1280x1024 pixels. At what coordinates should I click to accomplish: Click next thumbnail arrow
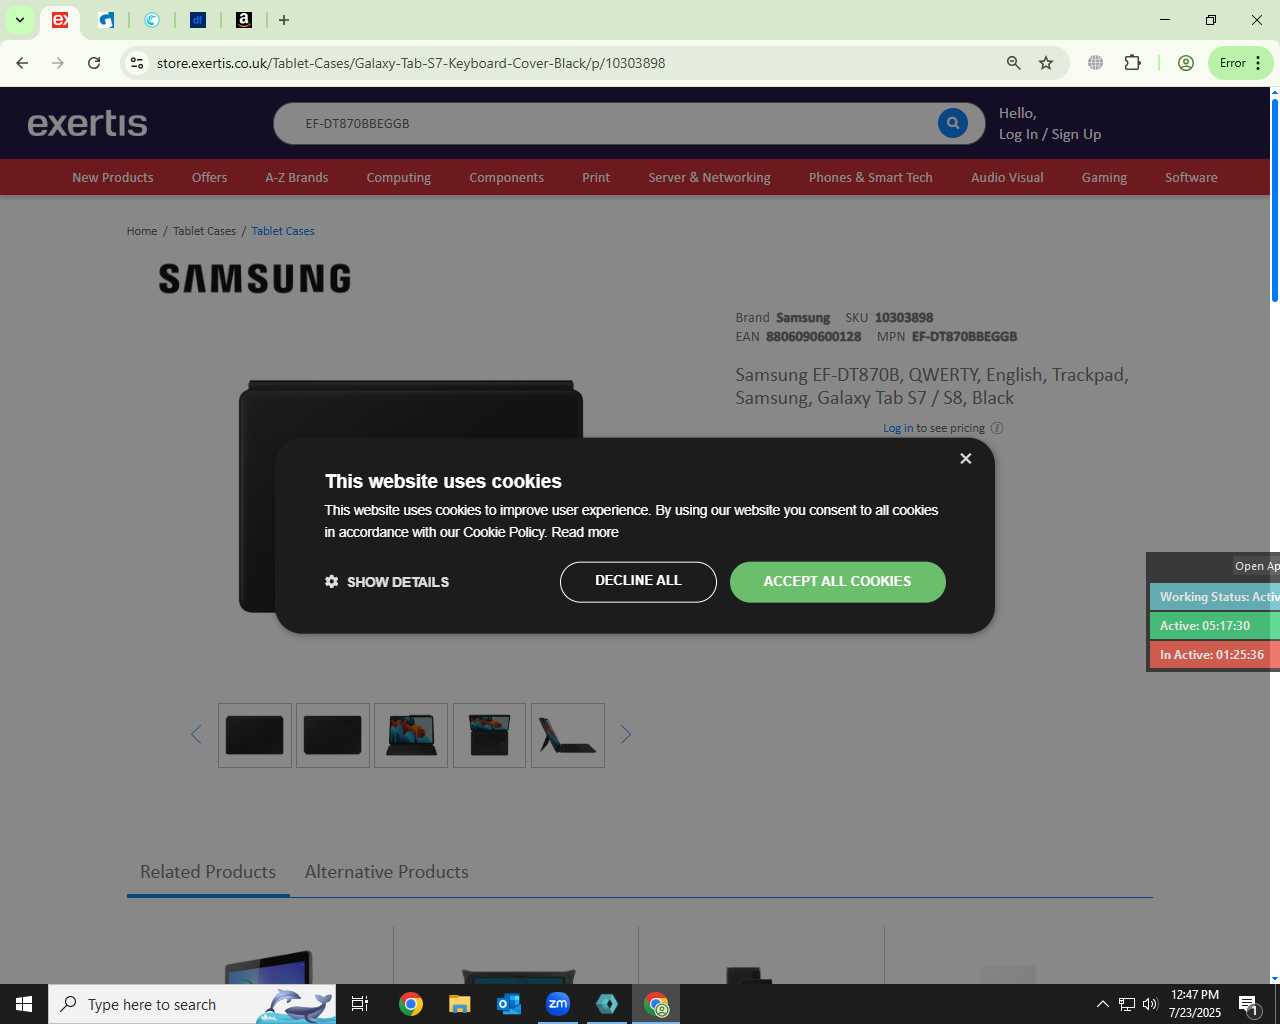coord(626,734)
